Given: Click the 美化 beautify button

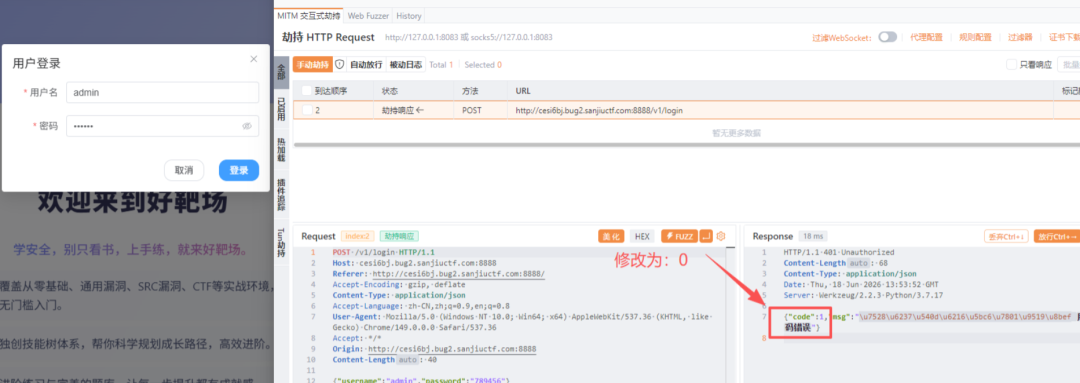Looking at the screenshot, I should (x=612, y=236).
